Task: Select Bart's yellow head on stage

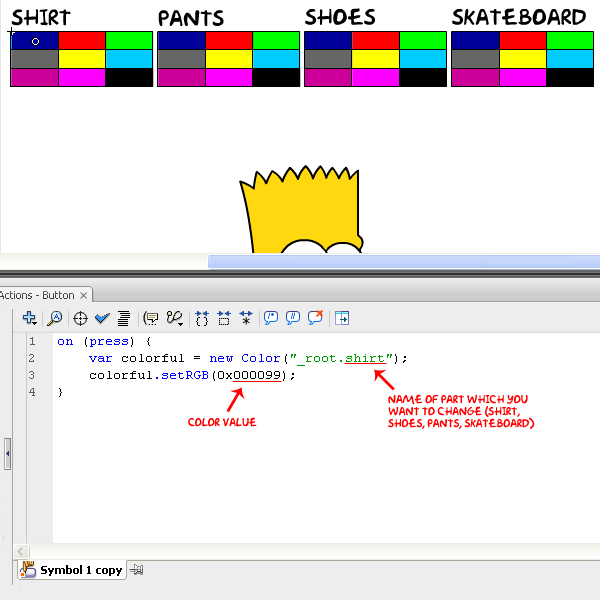Action: 301,210
